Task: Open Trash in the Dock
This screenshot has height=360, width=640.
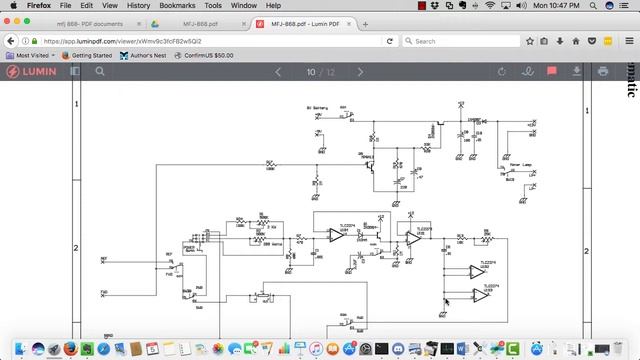Action: [618, 349]
